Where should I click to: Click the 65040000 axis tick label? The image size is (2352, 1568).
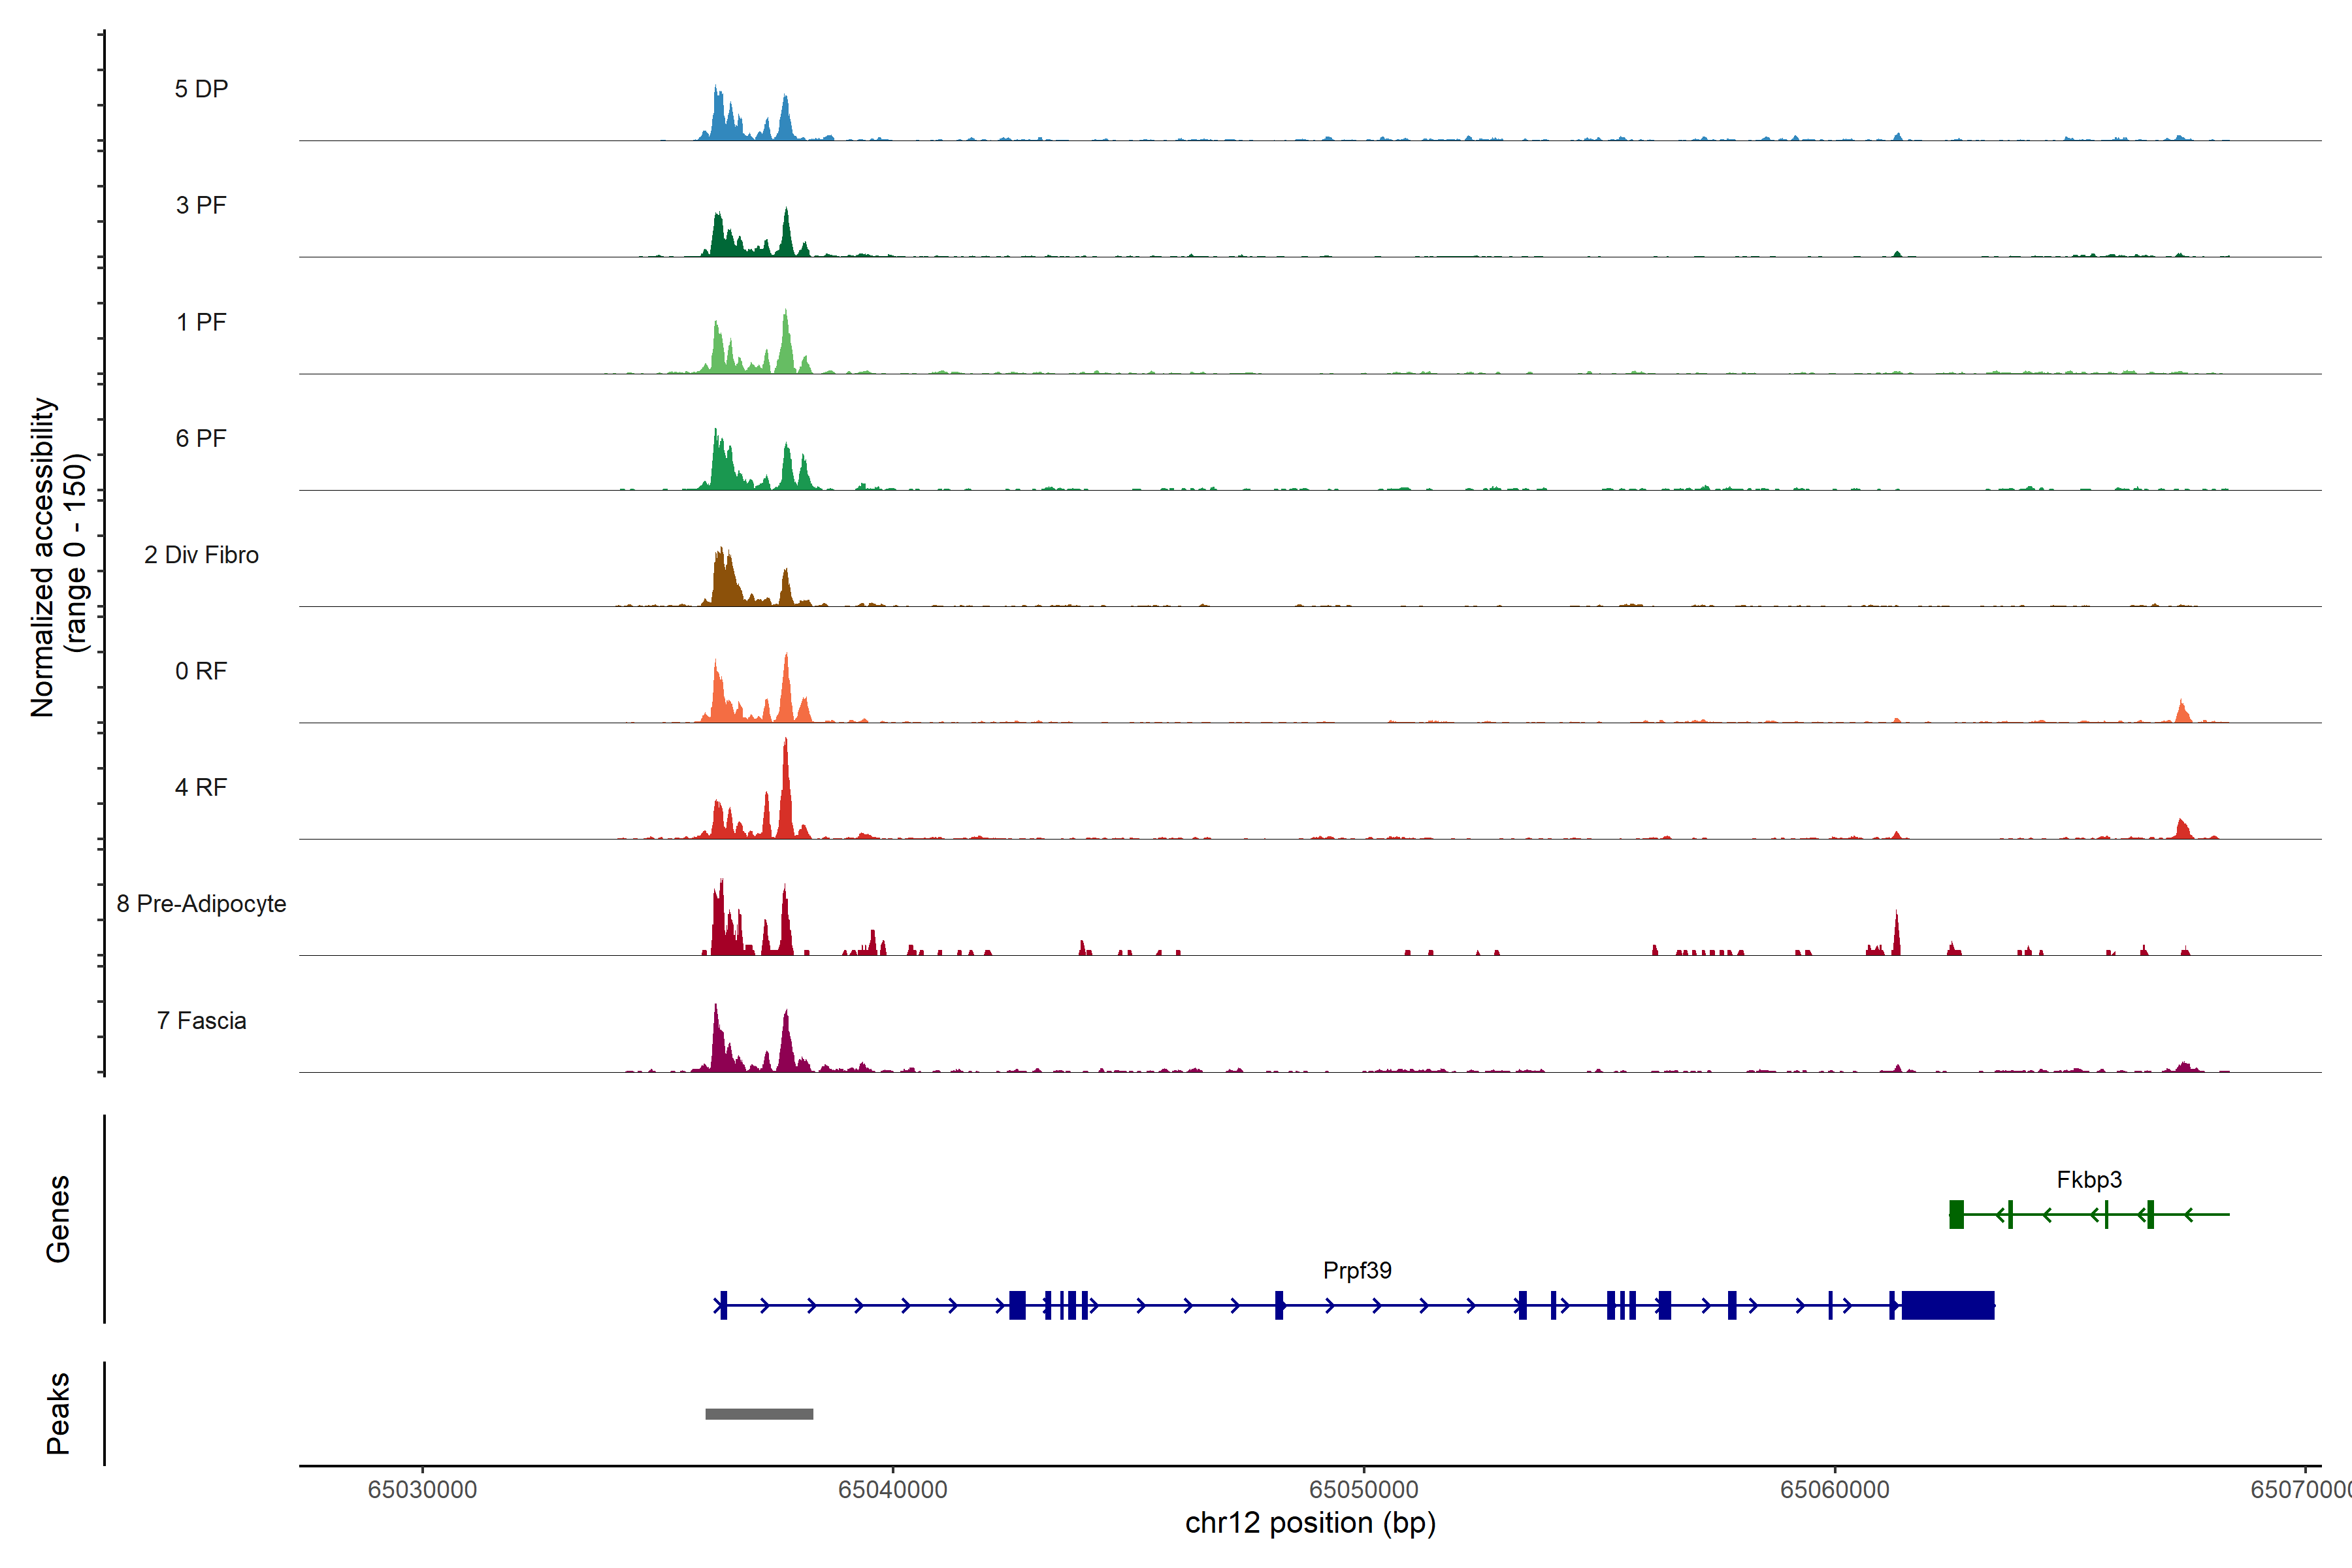pyautogui.click(x=892, y=1489)
